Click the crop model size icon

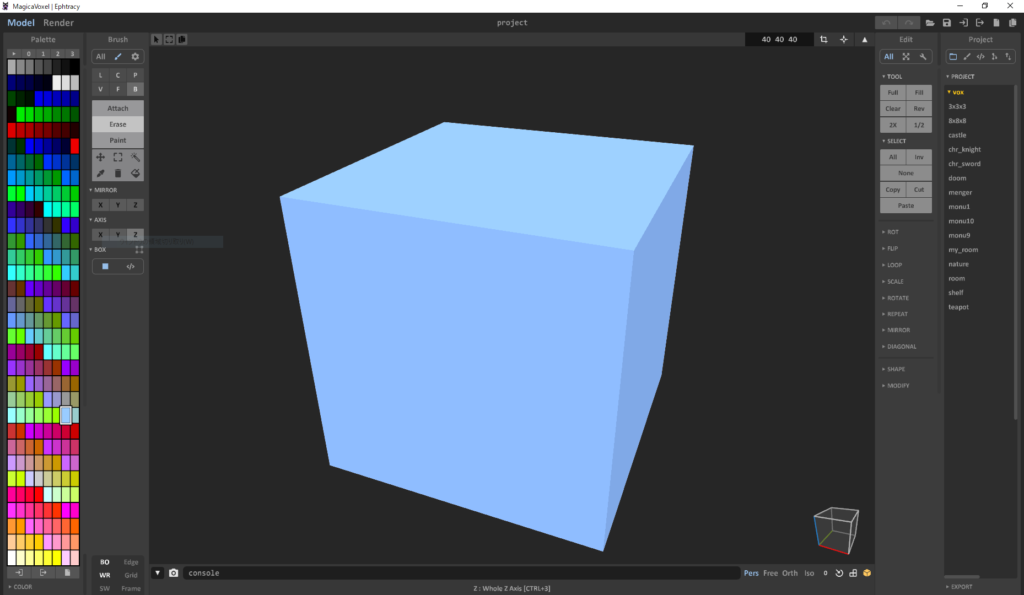pos(824,39)
